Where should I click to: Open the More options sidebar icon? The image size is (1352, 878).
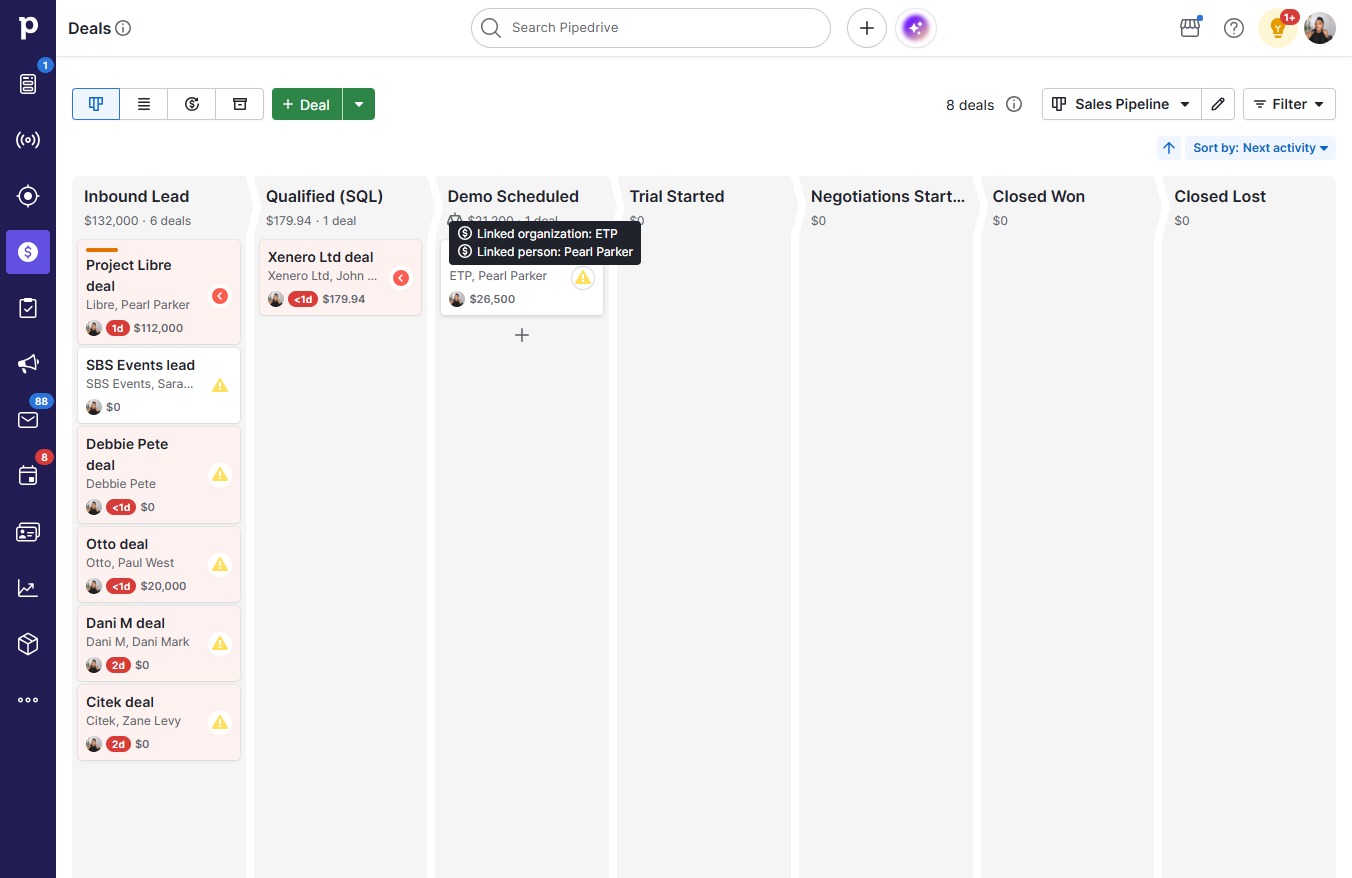(x=28, y=700)
